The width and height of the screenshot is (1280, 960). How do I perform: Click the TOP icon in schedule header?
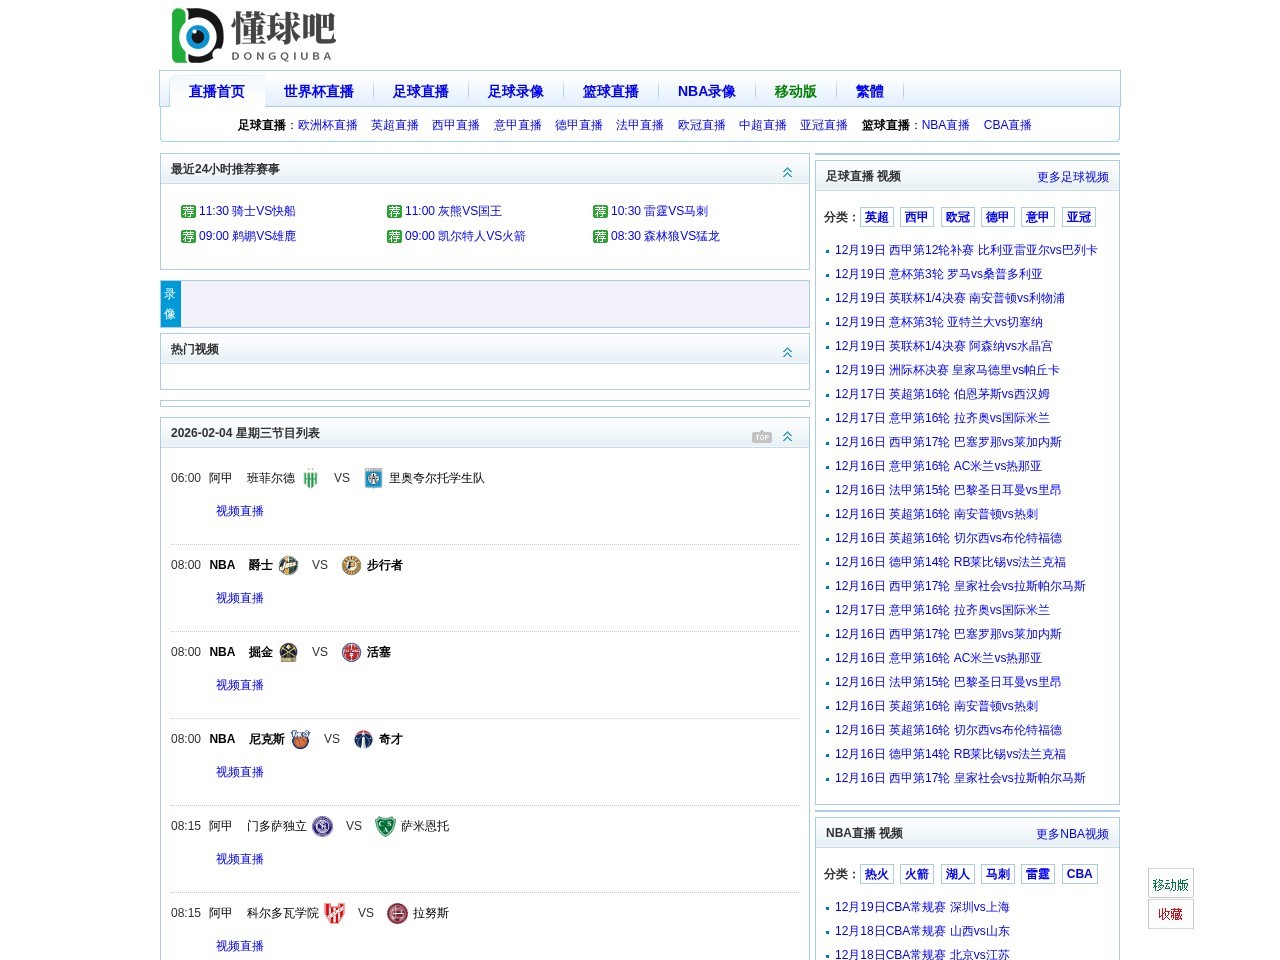(x=762, y=436)
